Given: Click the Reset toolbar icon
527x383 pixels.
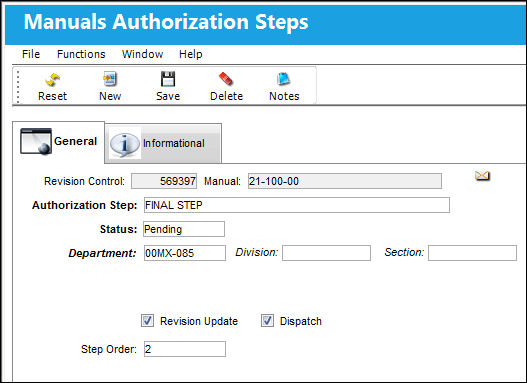Looking at the screenshot, I should 52,80.
